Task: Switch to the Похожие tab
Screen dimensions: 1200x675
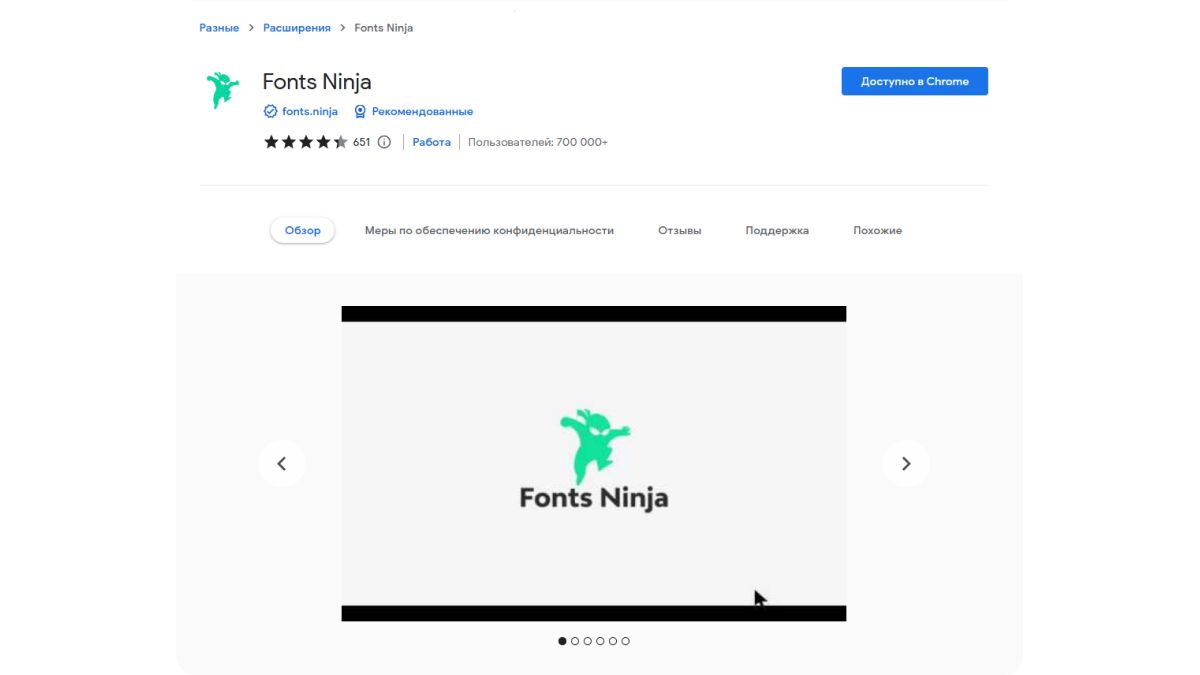Action: (x=877, y=230)
